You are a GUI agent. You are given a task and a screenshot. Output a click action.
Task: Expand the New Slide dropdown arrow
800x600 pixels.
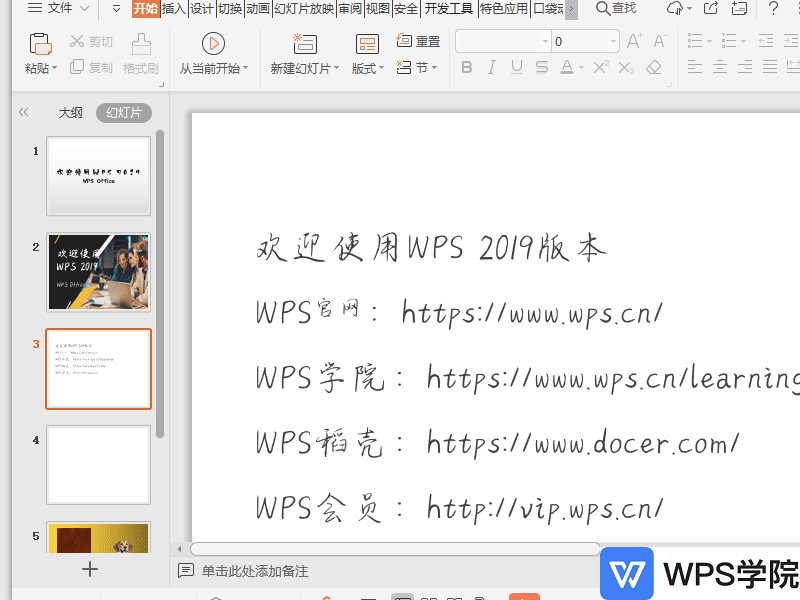pyautogui.click(x=337, y=68)
